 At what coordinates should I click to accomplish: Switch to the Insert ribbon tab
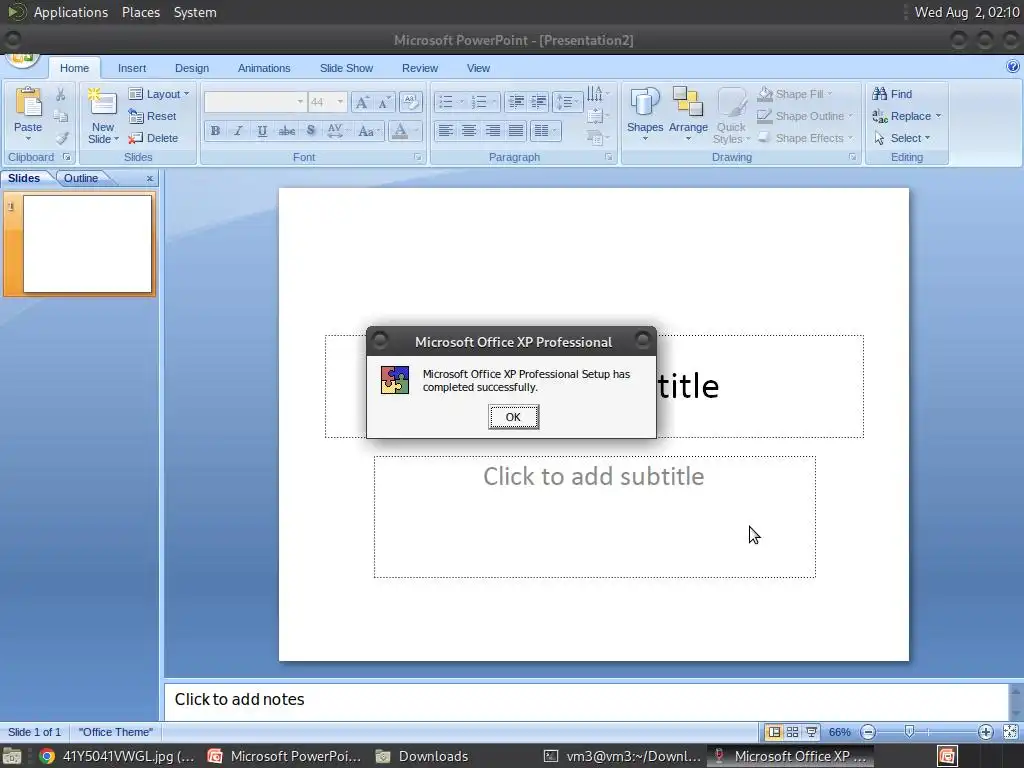point(132,68)
